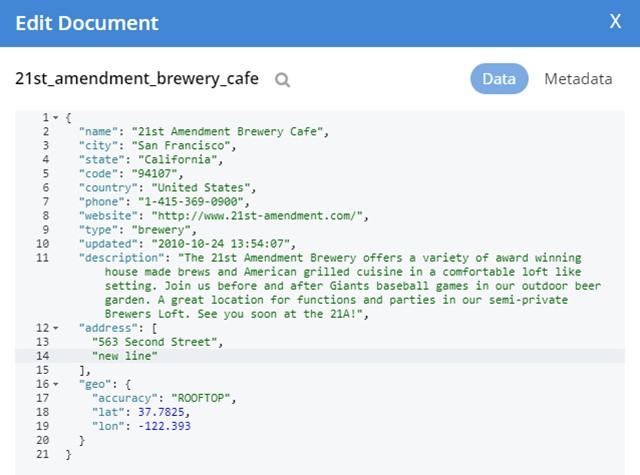Click the "lat" key

[x=108, y=412]
